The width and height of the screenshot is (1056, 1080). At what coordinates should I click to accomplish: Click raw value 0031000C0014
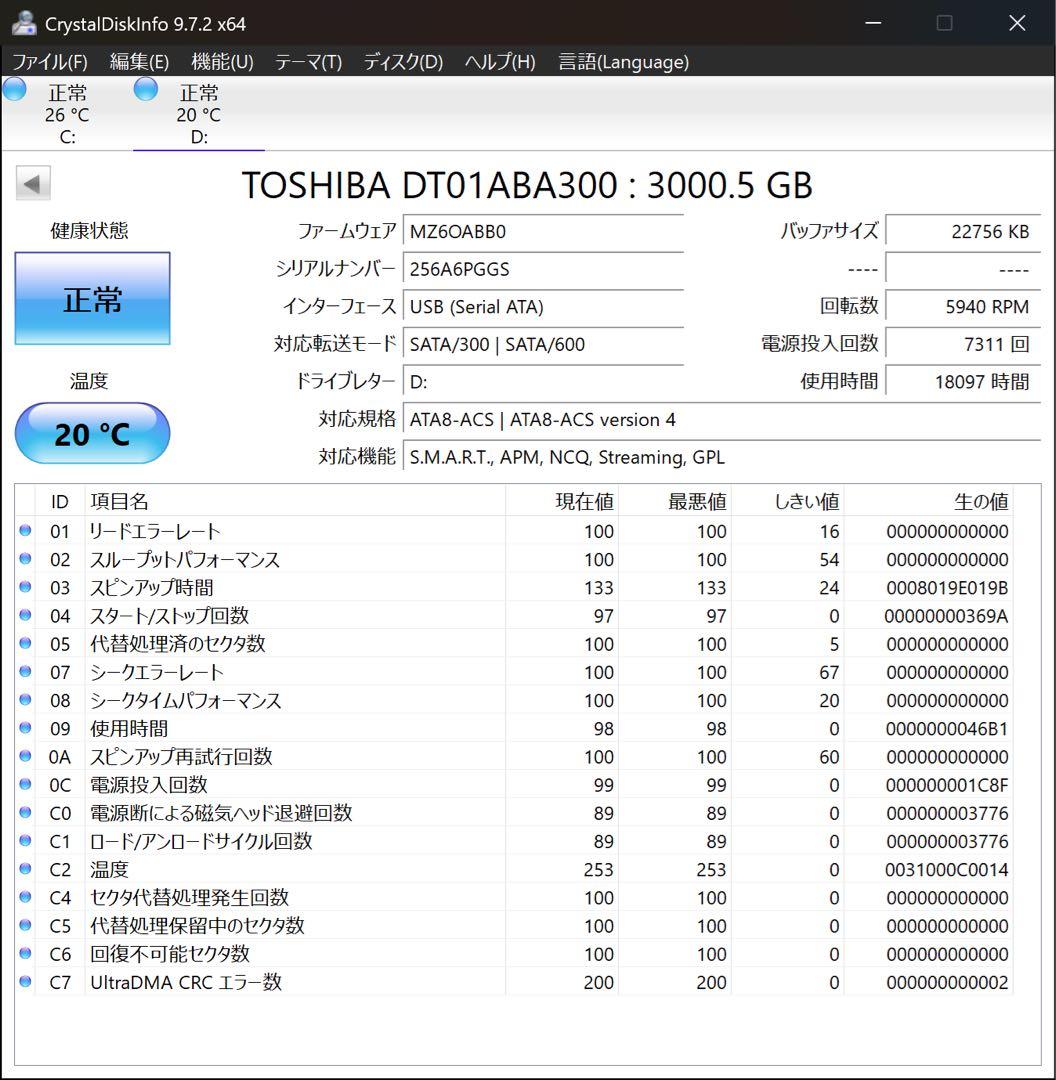947,870
